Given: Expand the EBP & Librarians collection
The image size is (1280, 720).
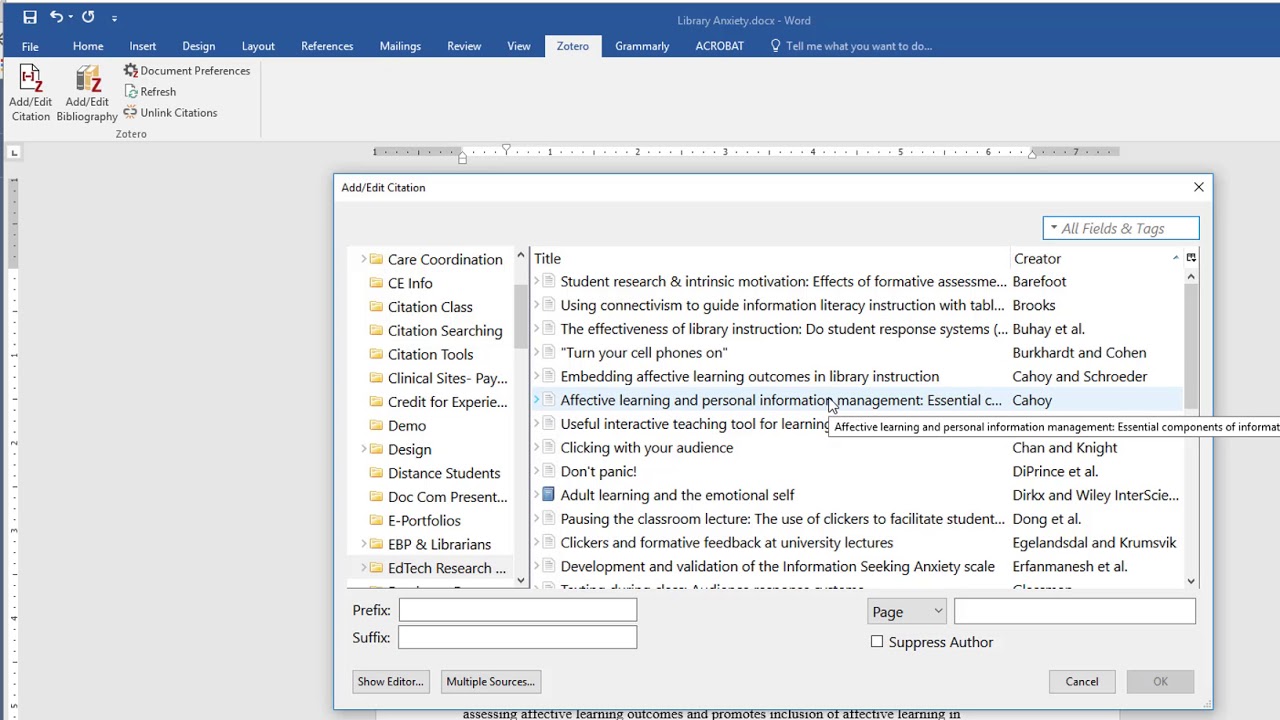Looking at the screenshot, I should (363, 544).
